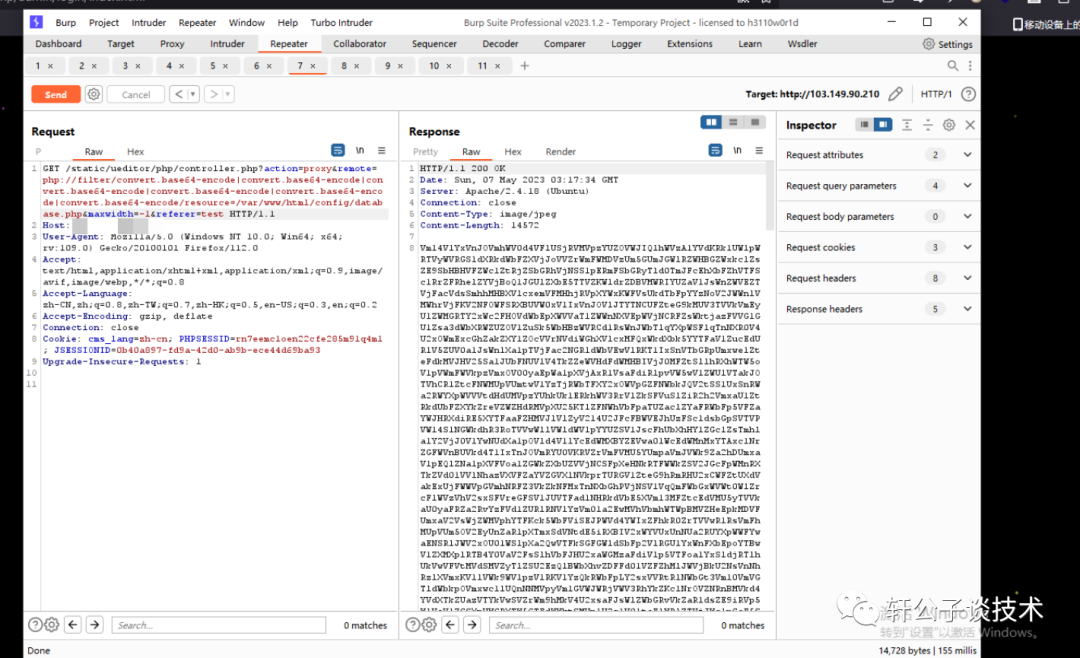This screenshot has height=658, width=1080.
Task: Click the Cancel button
Action: click(x=136, y=94)
